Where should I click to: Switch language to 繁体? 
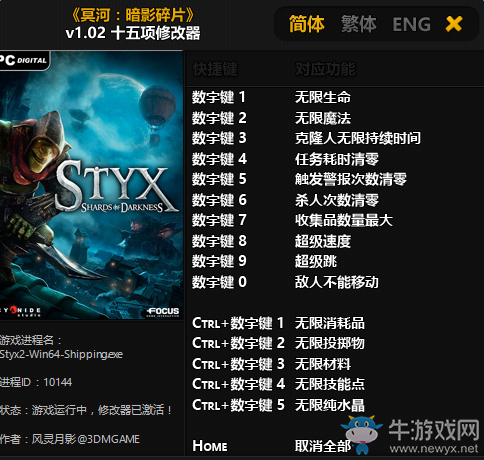tap(359, 24)
